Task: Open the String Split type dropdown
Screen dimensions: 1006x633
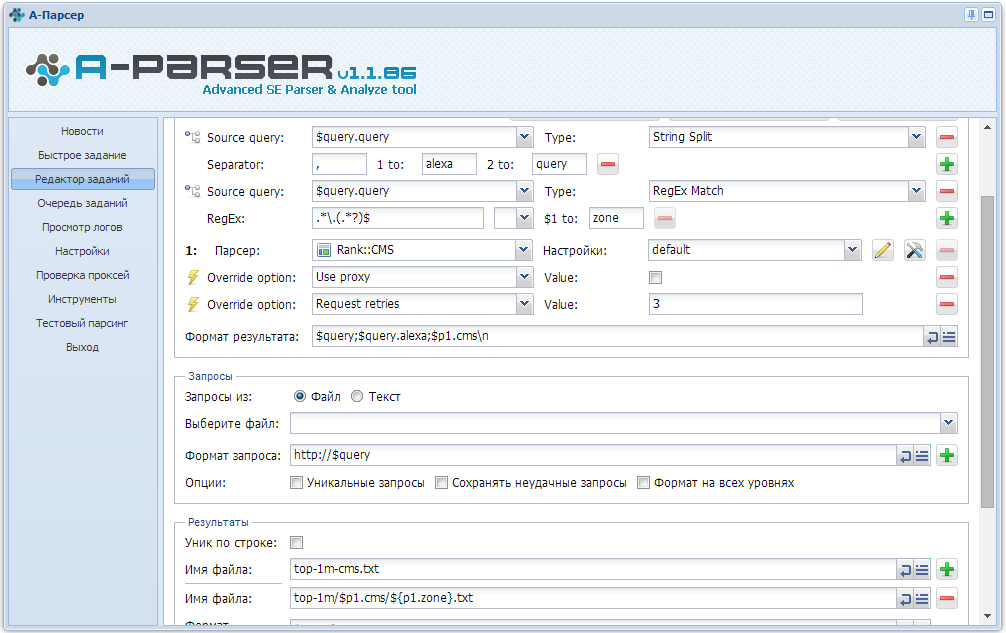Action: tap(916, 137)
